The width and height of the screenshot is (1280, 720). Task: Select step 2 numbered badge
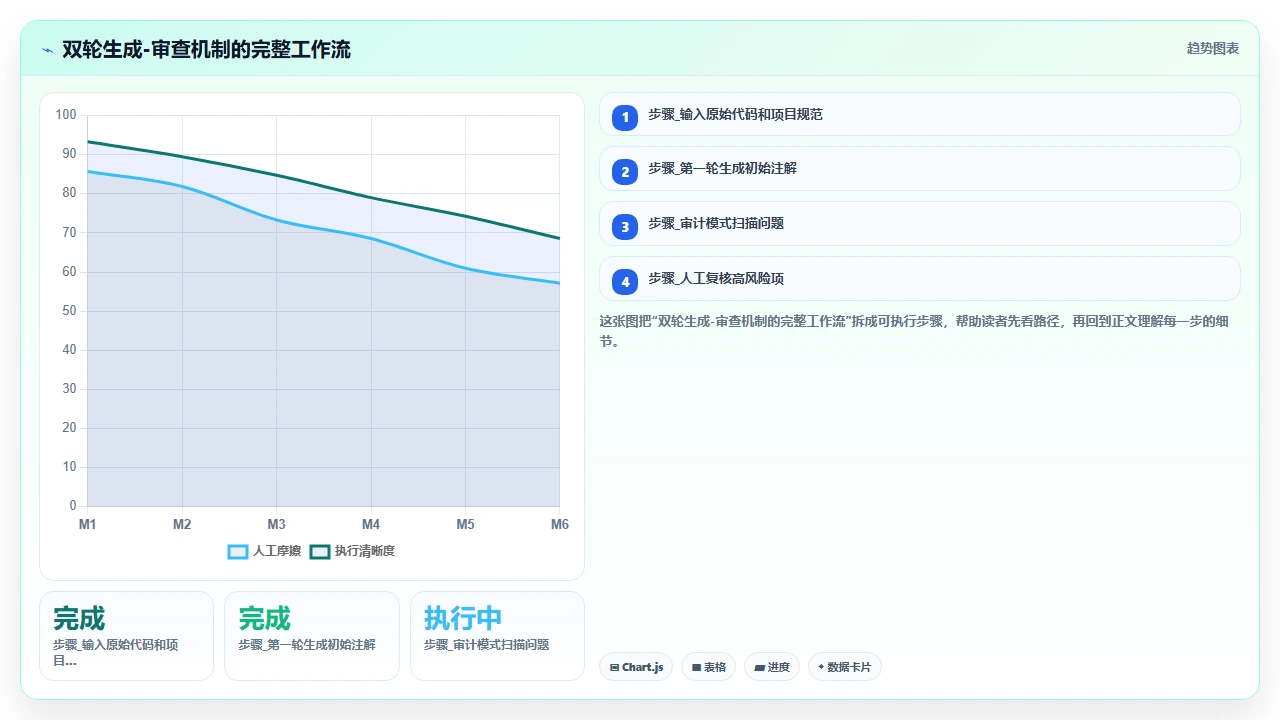click(x=625, y=172)
